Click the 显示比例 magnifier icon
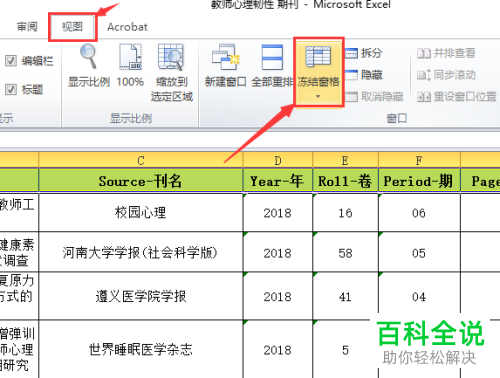The width and height of the screenshot is (500, 378). click(x=89, y=57)
